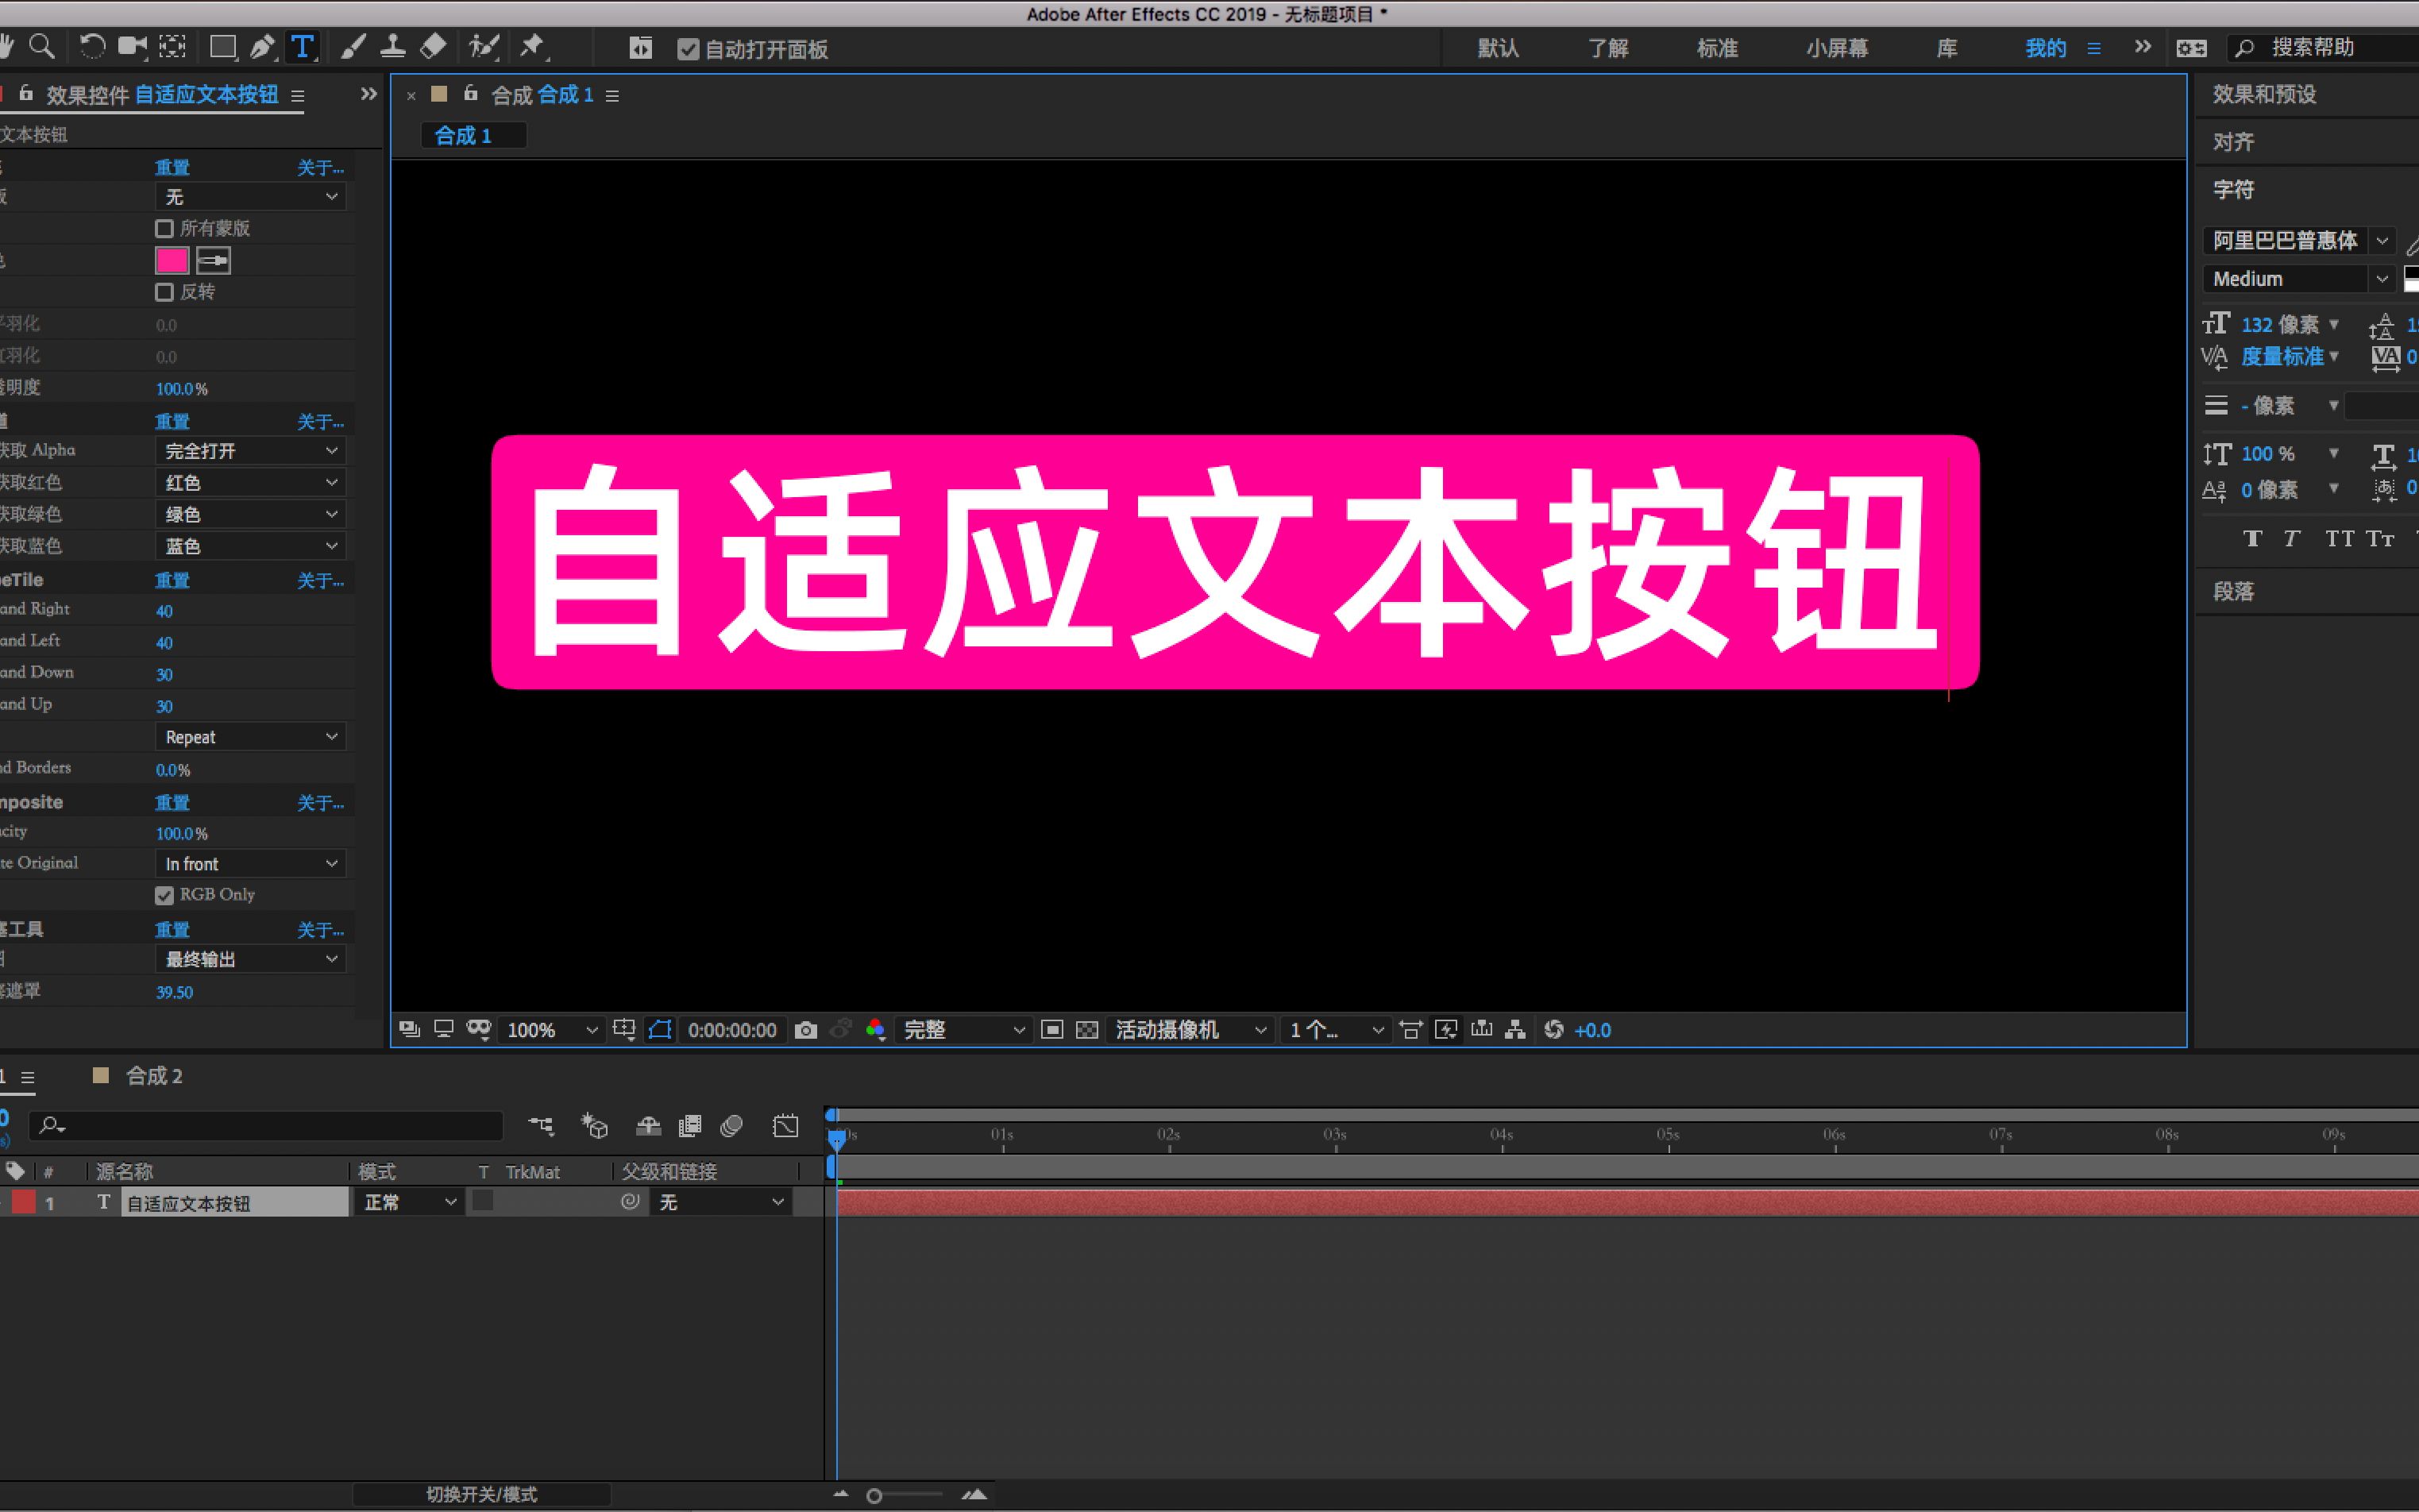This screenshot has height=1512, width=2419.
Task: Select the Puppet Pin tool
Action: click(532, 47)
